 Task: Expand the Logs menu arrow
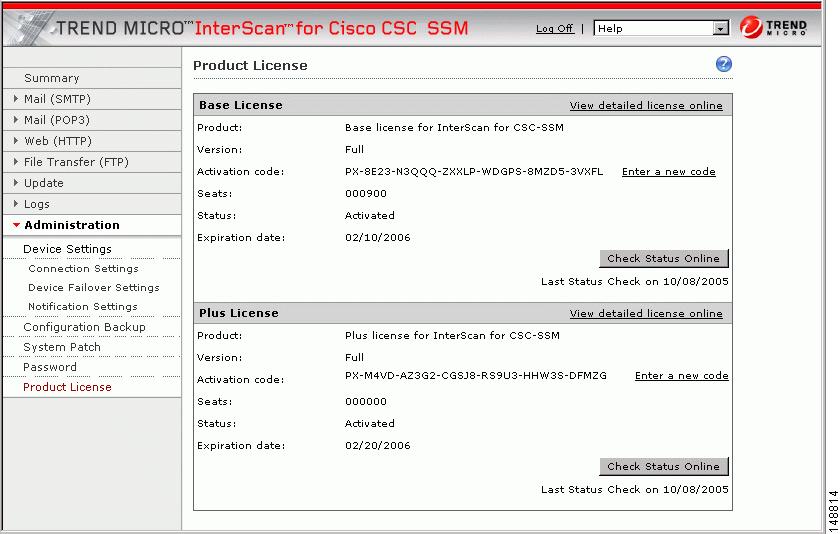tap(16, 204)
